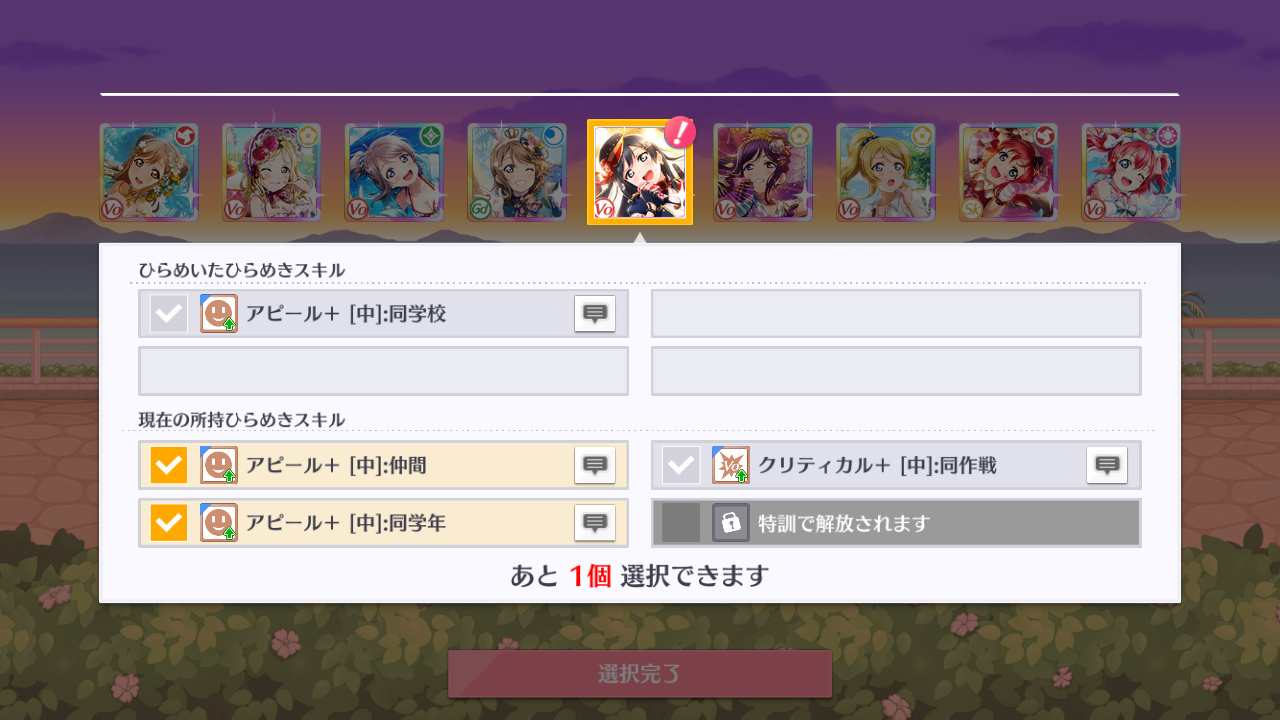Open the アピール+ [中]:同学校 skill description bubble
Image resolution: width=1280 pixels, height=720 pixels.
pos(595,314)
